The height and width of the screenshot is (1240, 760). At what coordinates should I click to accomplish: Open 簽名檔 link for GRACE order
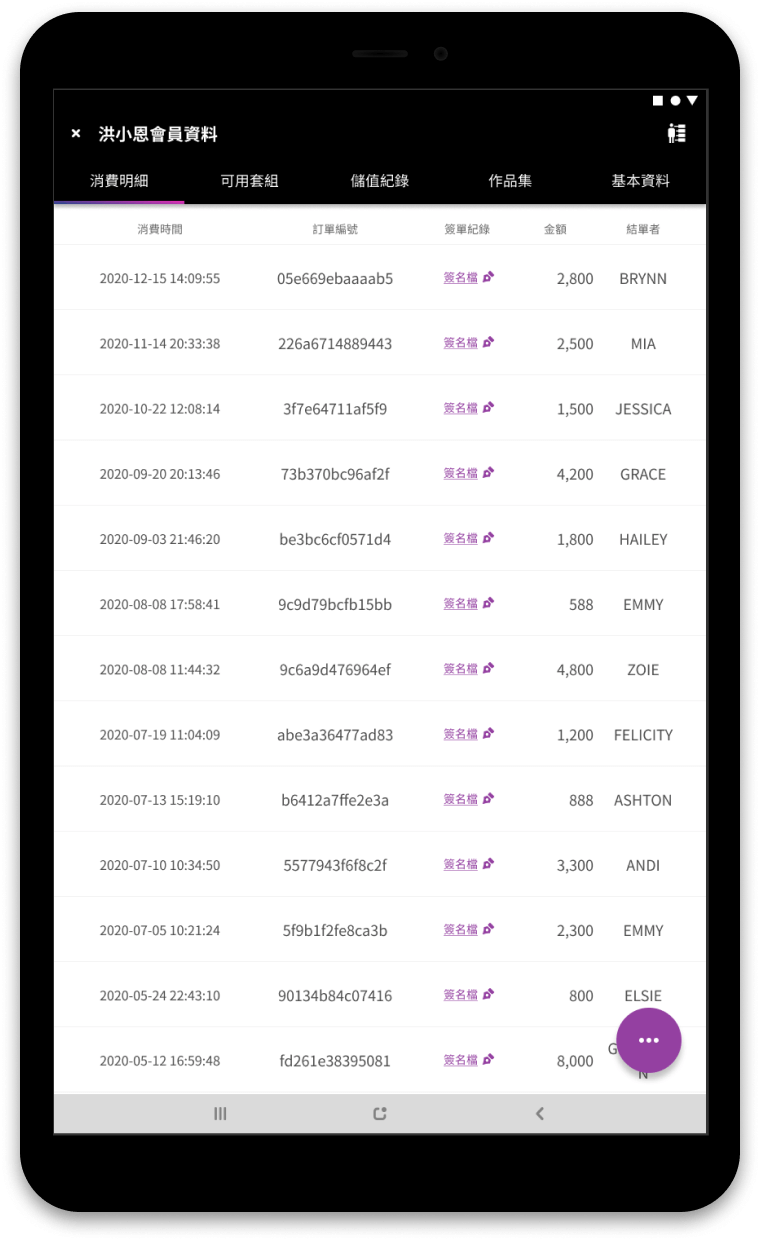(x=461, y=473)
